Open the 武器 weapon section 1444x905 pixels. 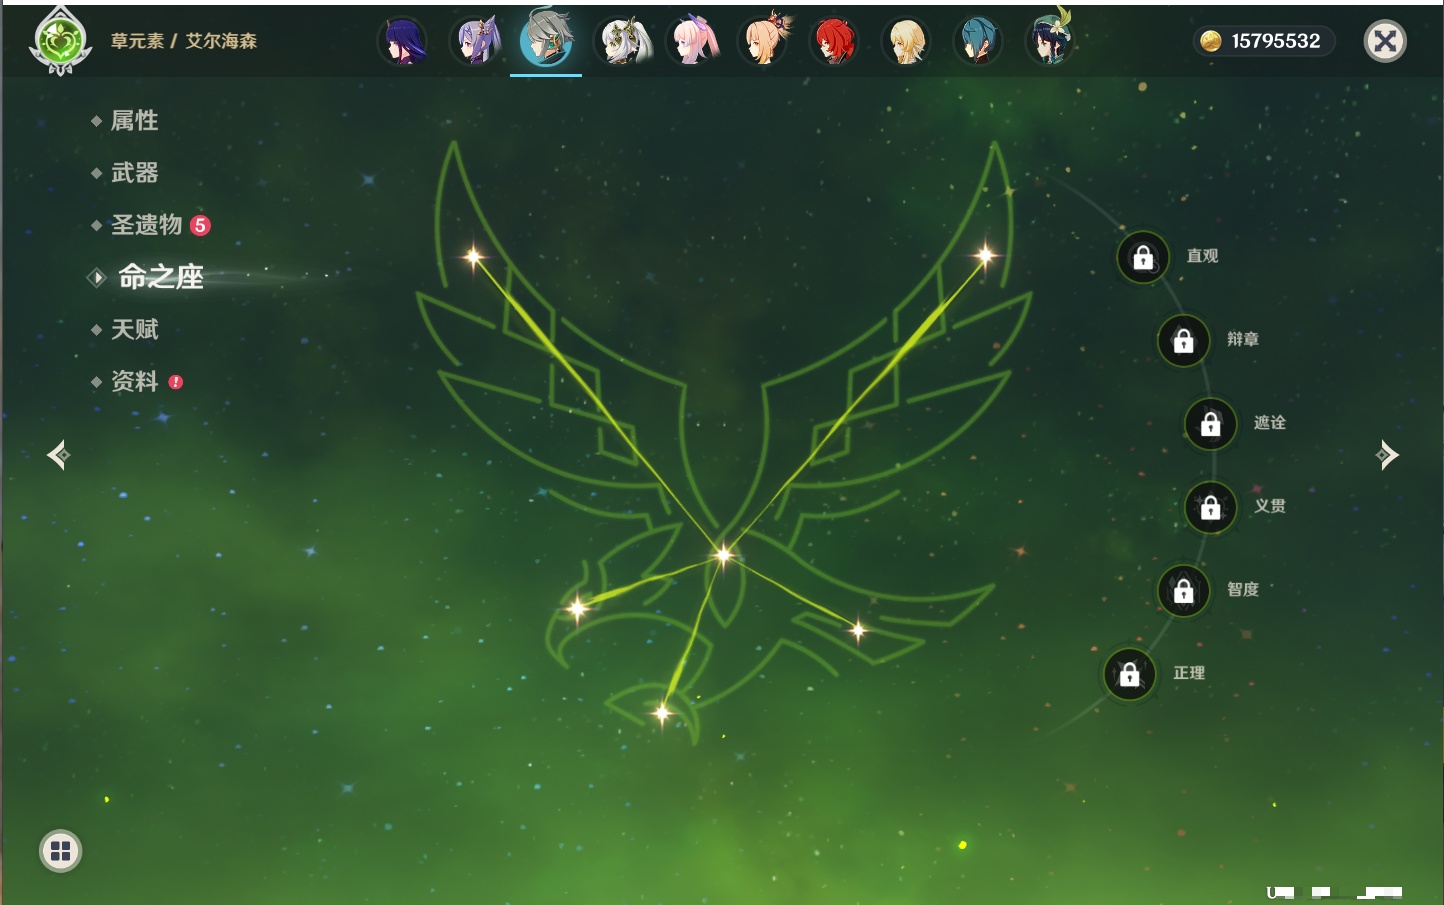pyautogui.click(x=134, y=173)
